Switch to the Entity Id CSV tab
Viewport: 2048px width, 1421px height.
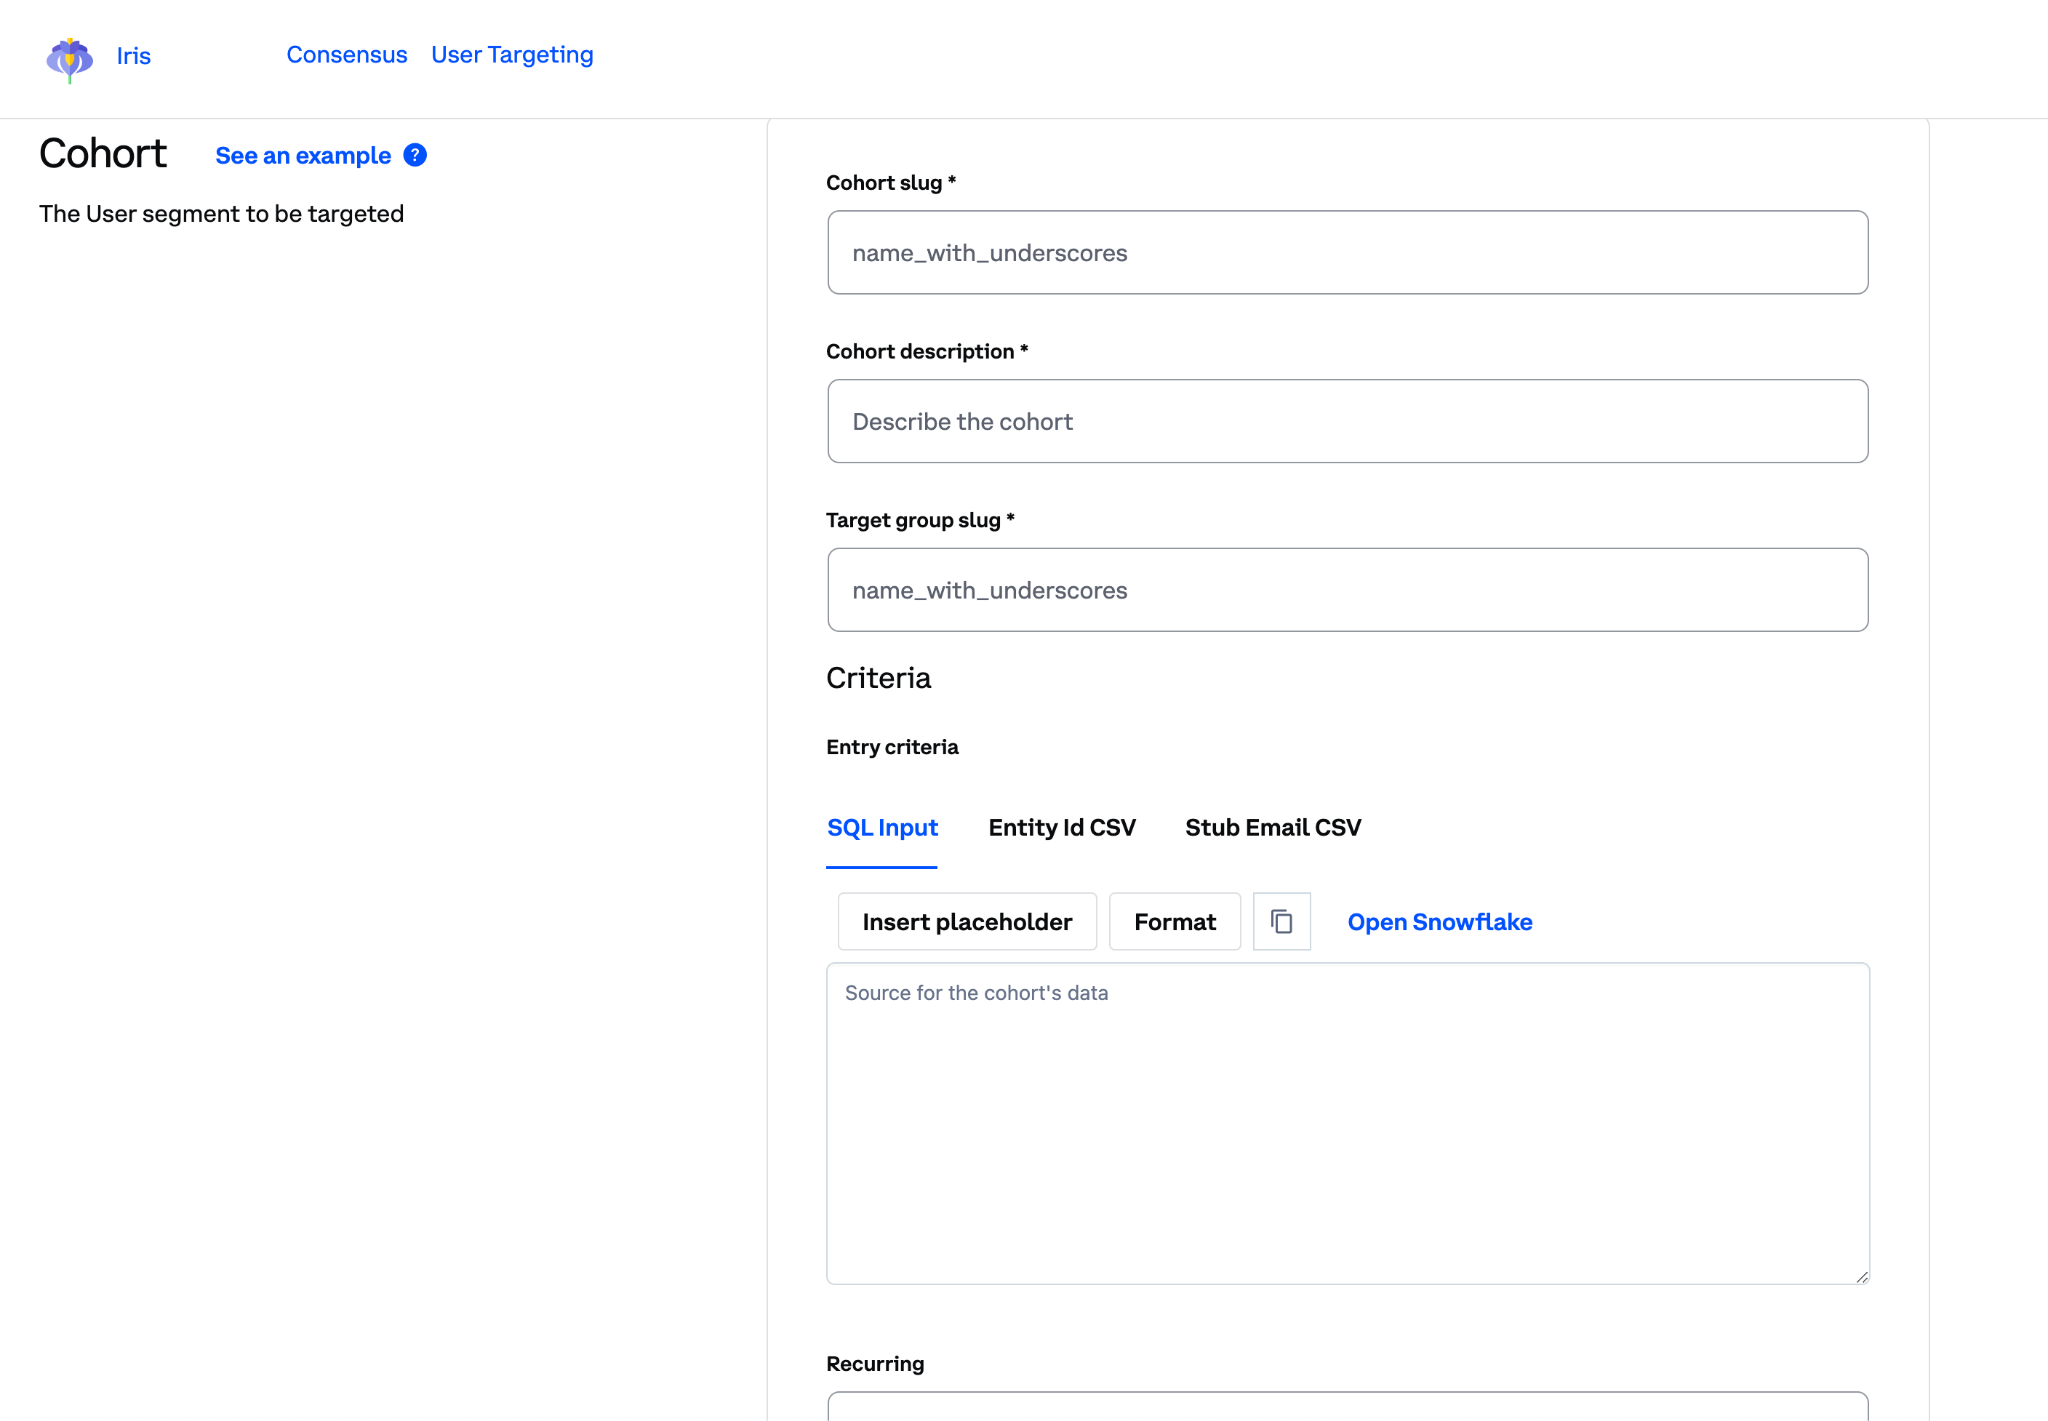(x=1062, y=827)
